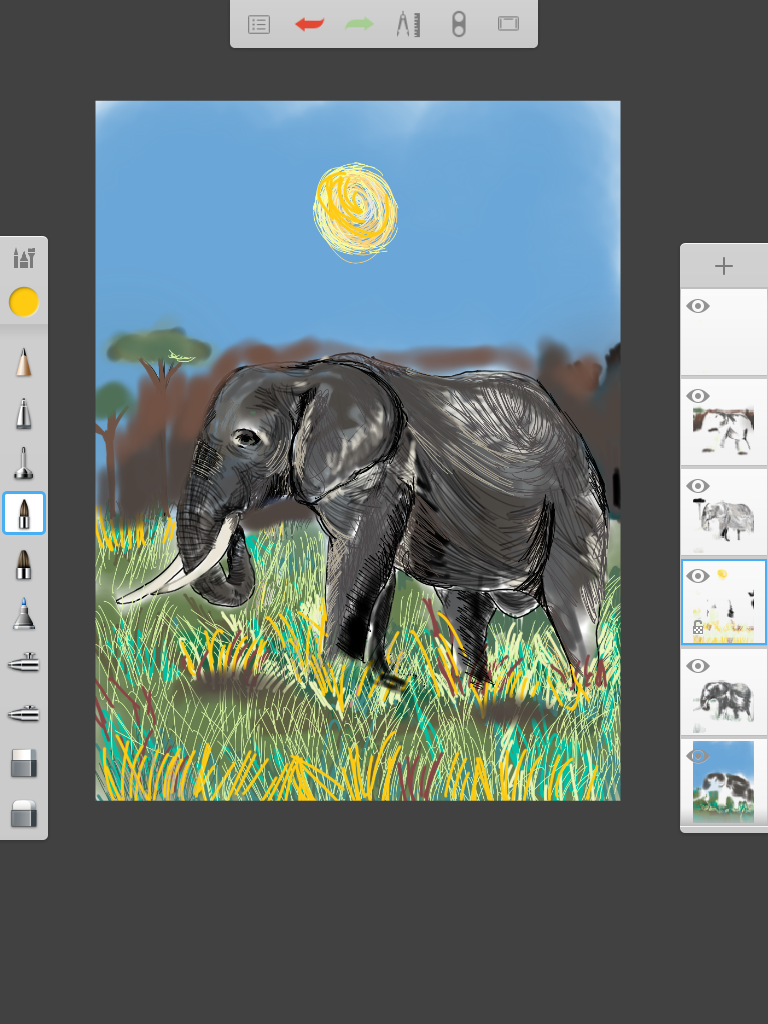Select the ballpoint pen tool
The height and width of the screenshot is (1024, 768).
[x=24, y=463]
